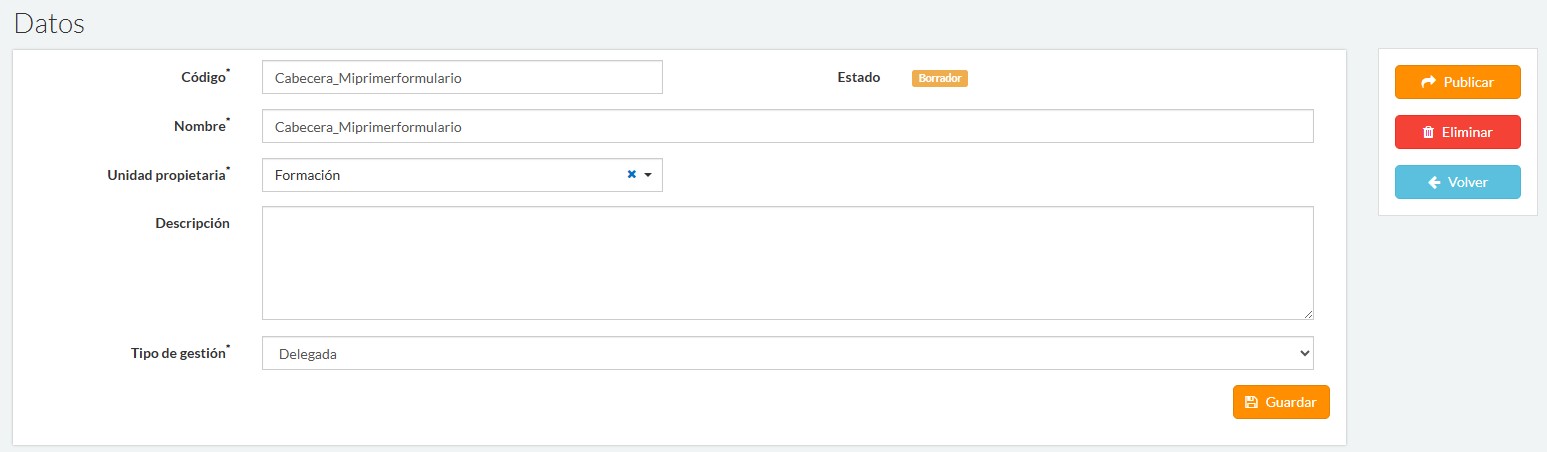The image size is (1547, 452).
Task: Click the trash can icon on Eliminar
Action: pos(1428,132)
